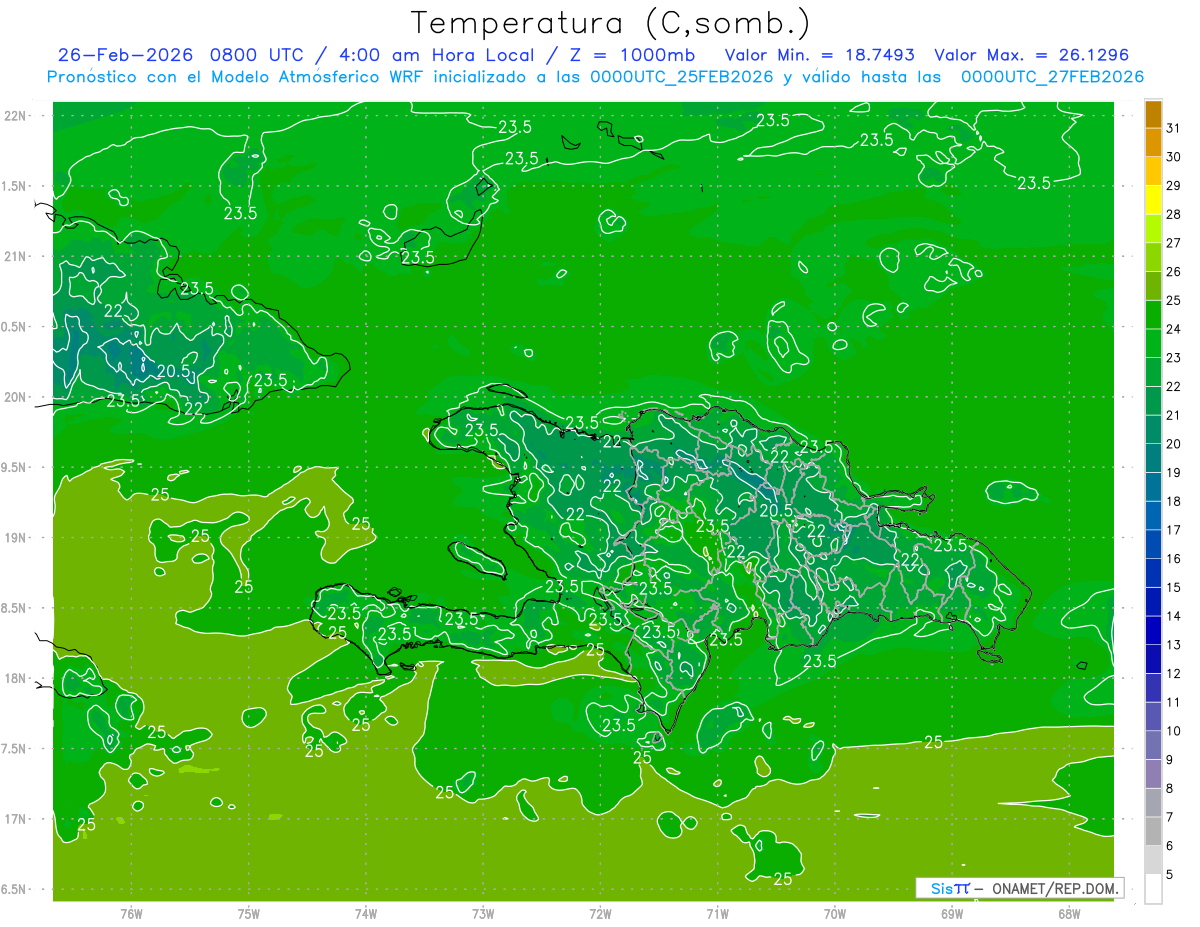Pick the legend swatch between 24 and 25
Image resolution: width=1200 pixels, height=927 pixels.
pyautogui.click(x=1153, y=315)
